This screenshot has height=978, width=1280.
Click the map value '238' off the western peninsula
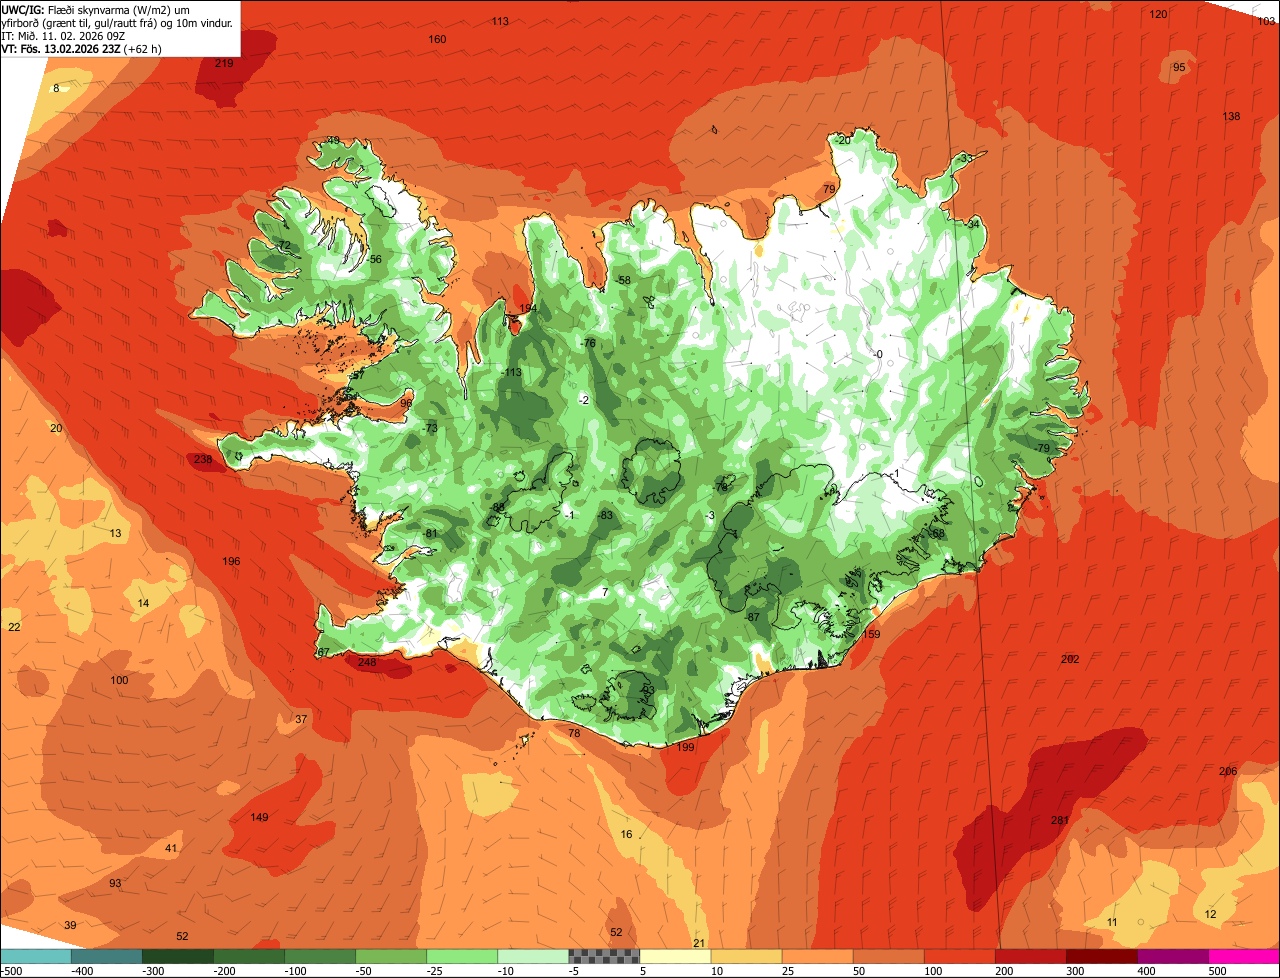[203, 459]
